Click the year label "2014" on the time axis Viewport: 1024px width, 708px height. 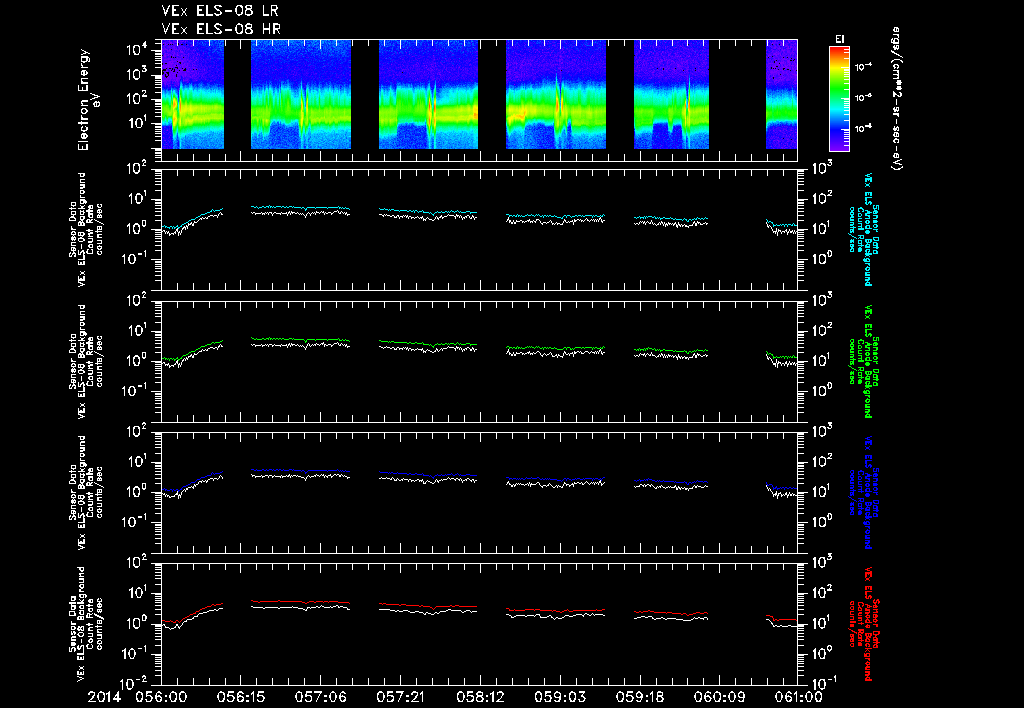tap(104, 697)
